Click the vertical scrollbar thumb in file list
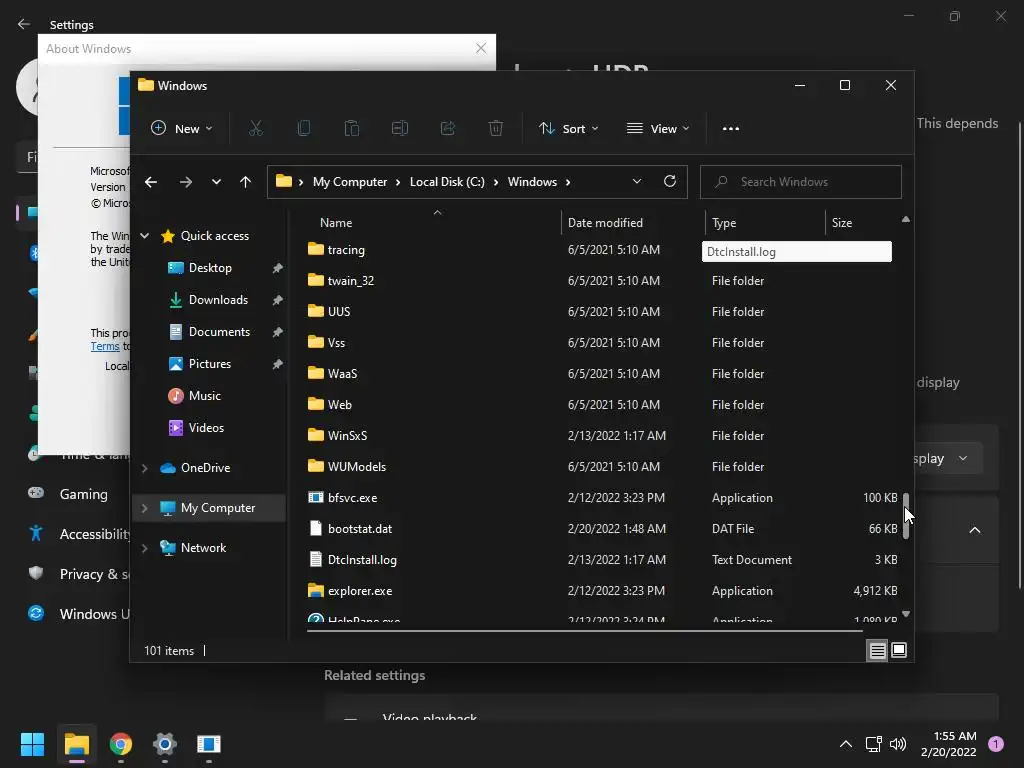Viewport: 1024px width, 768px height. [906, 516]
